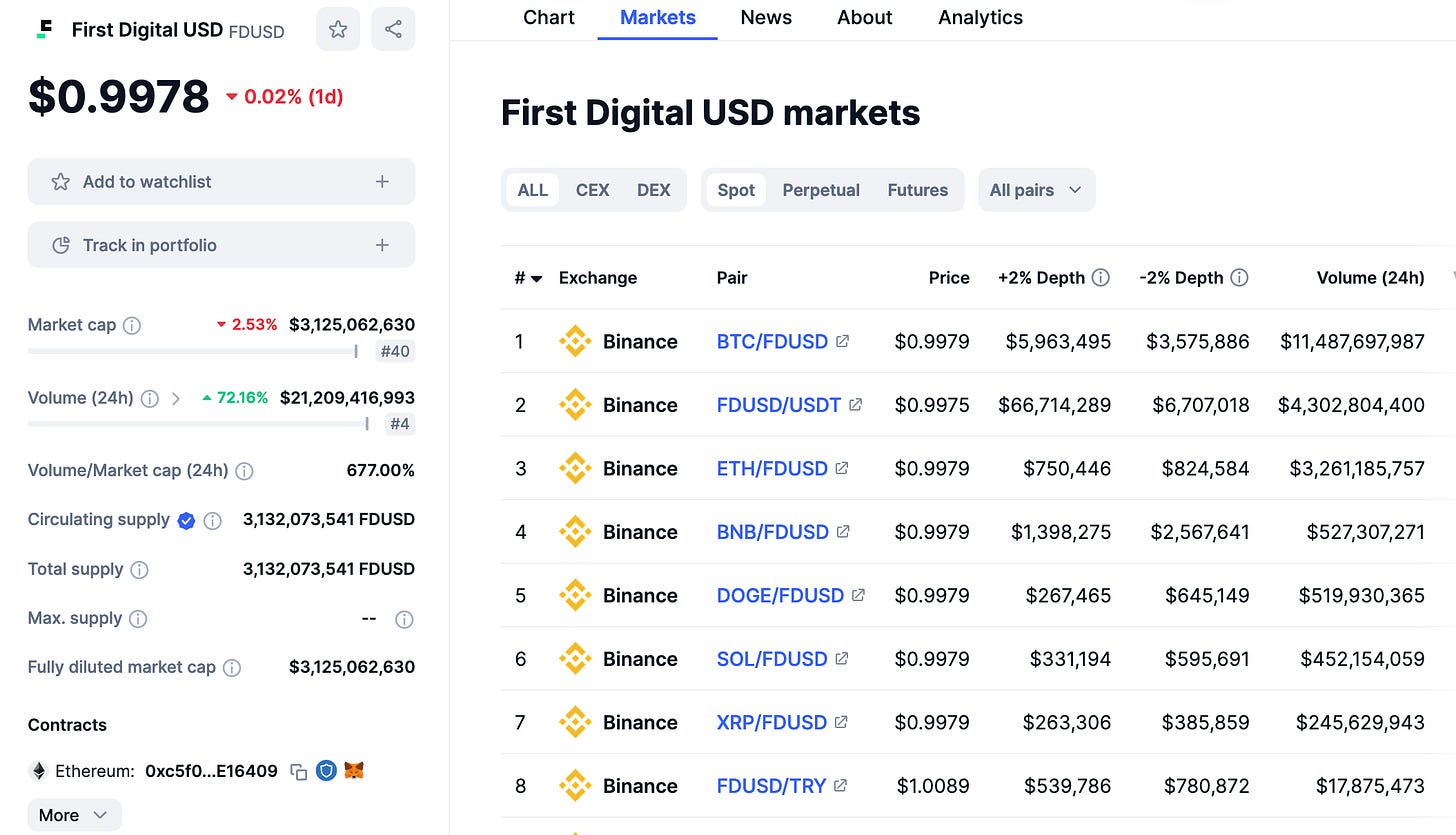Screen dimensions: 1456x835
Task: Switch to the News tab
Action: click(x=766, y=18)
